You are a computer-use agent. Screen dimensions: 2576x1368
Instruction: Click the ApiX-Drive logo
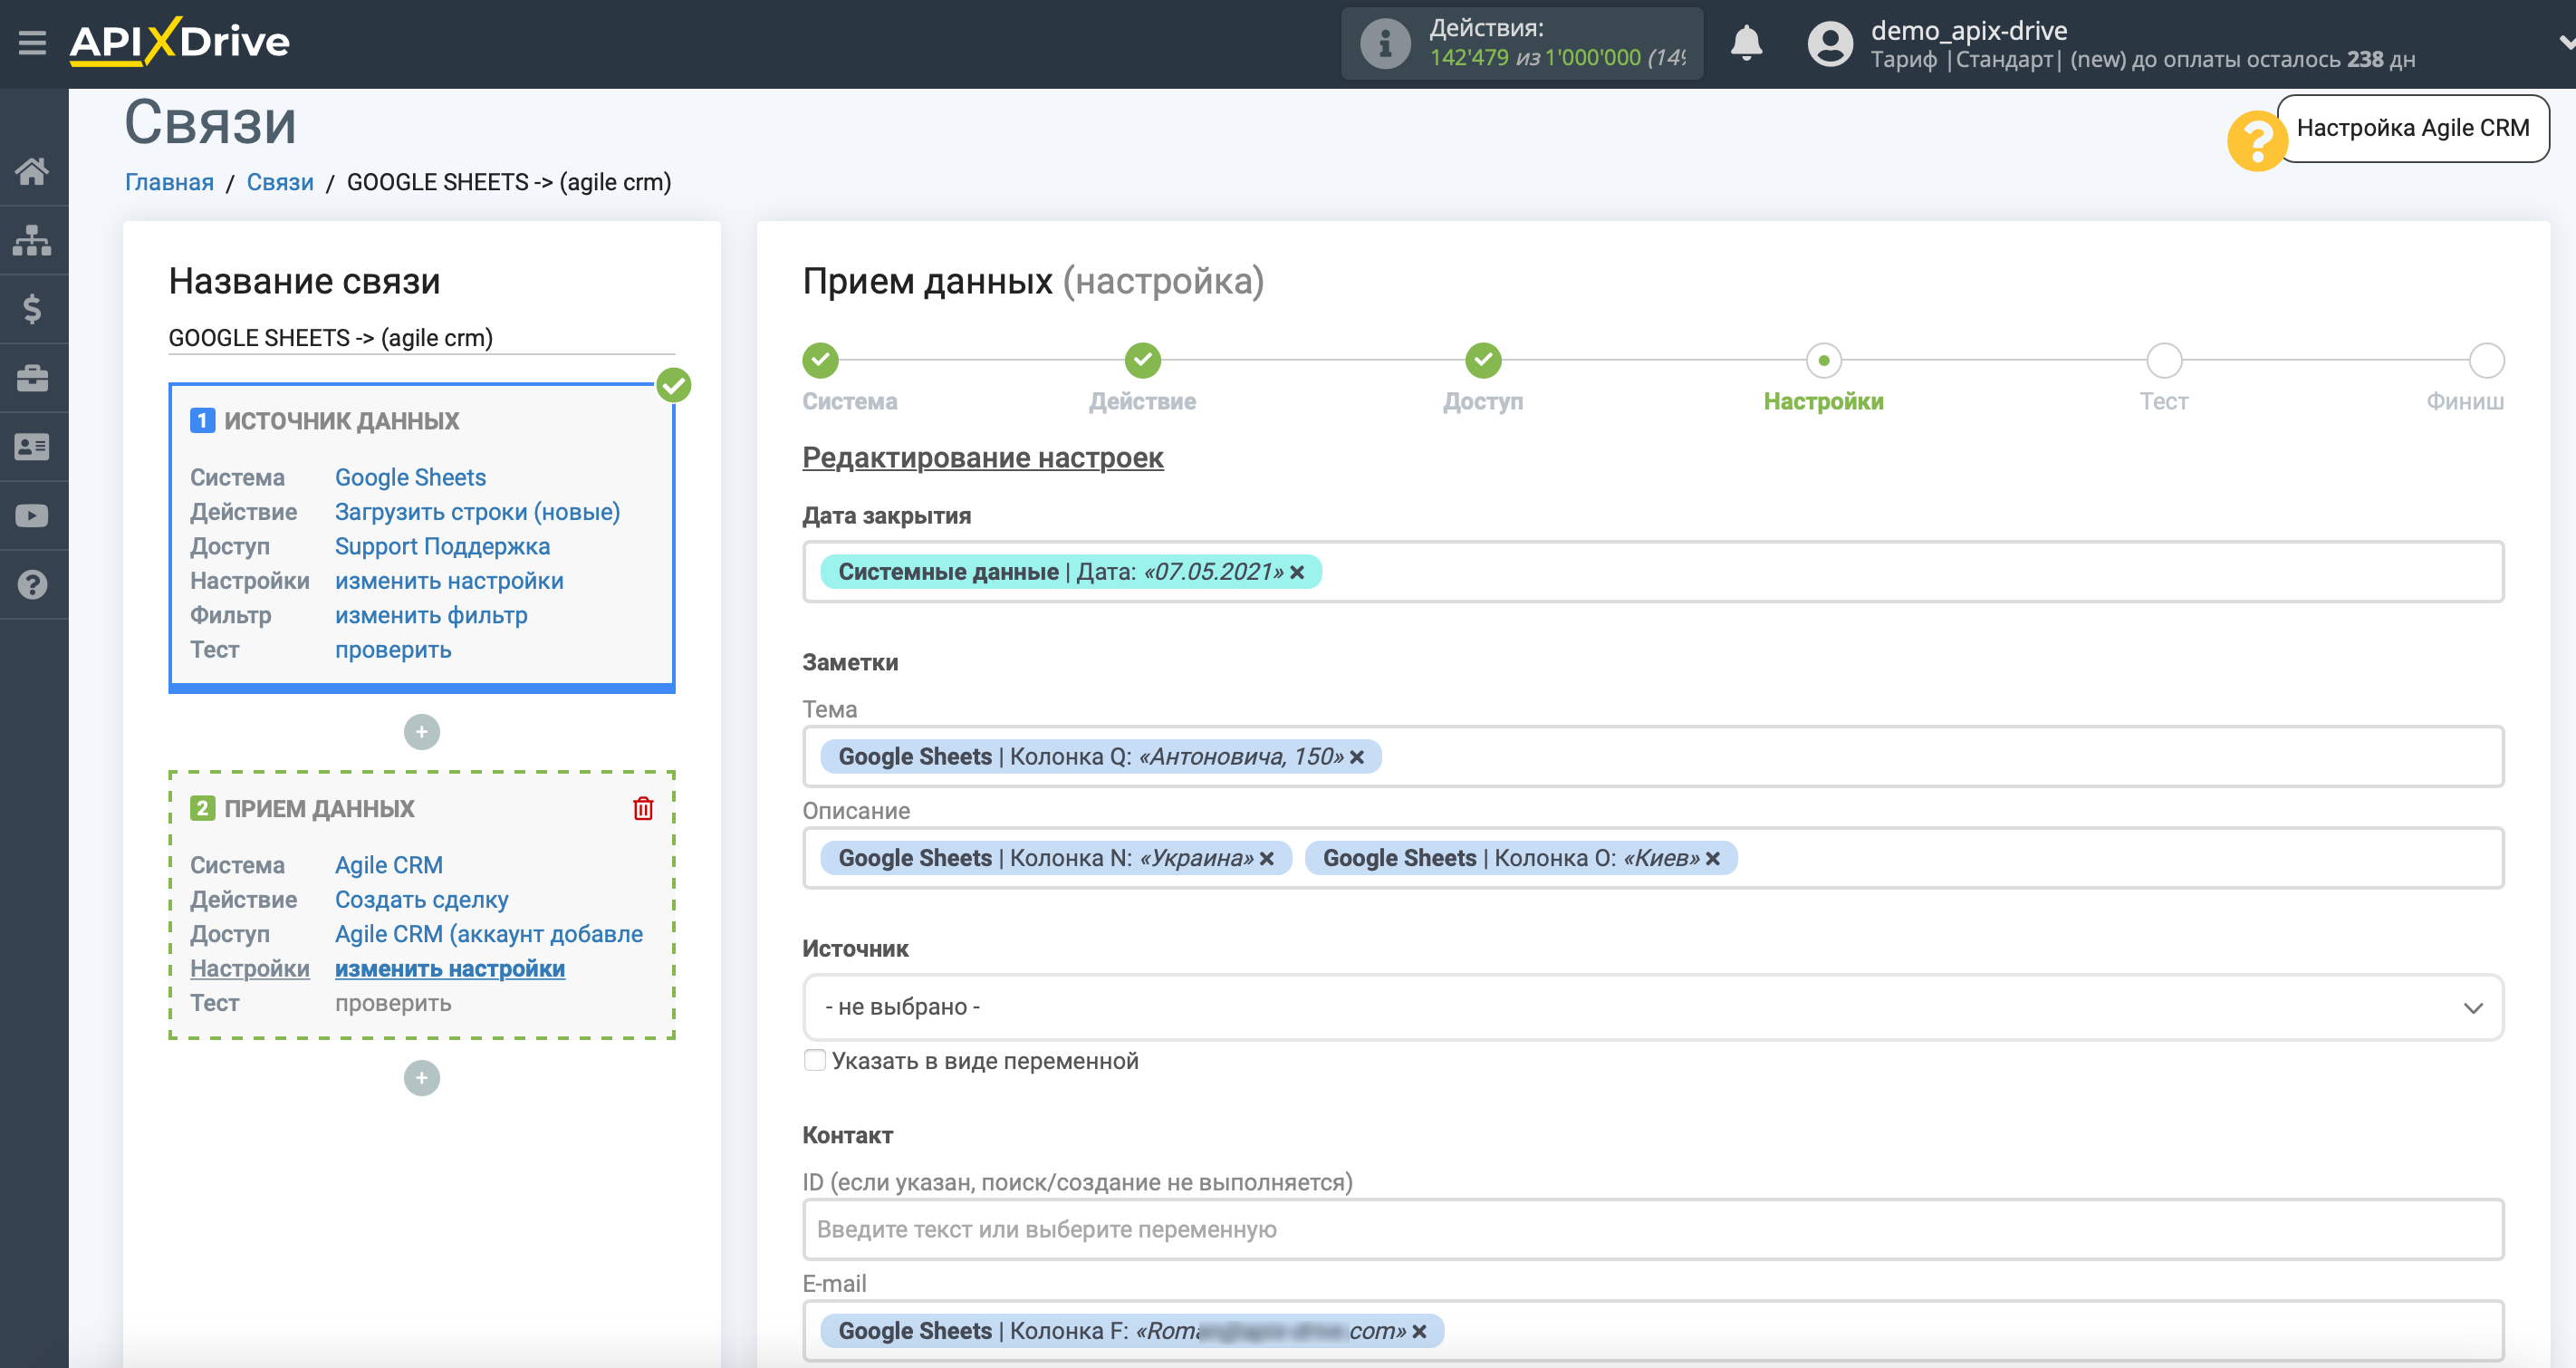180,42
